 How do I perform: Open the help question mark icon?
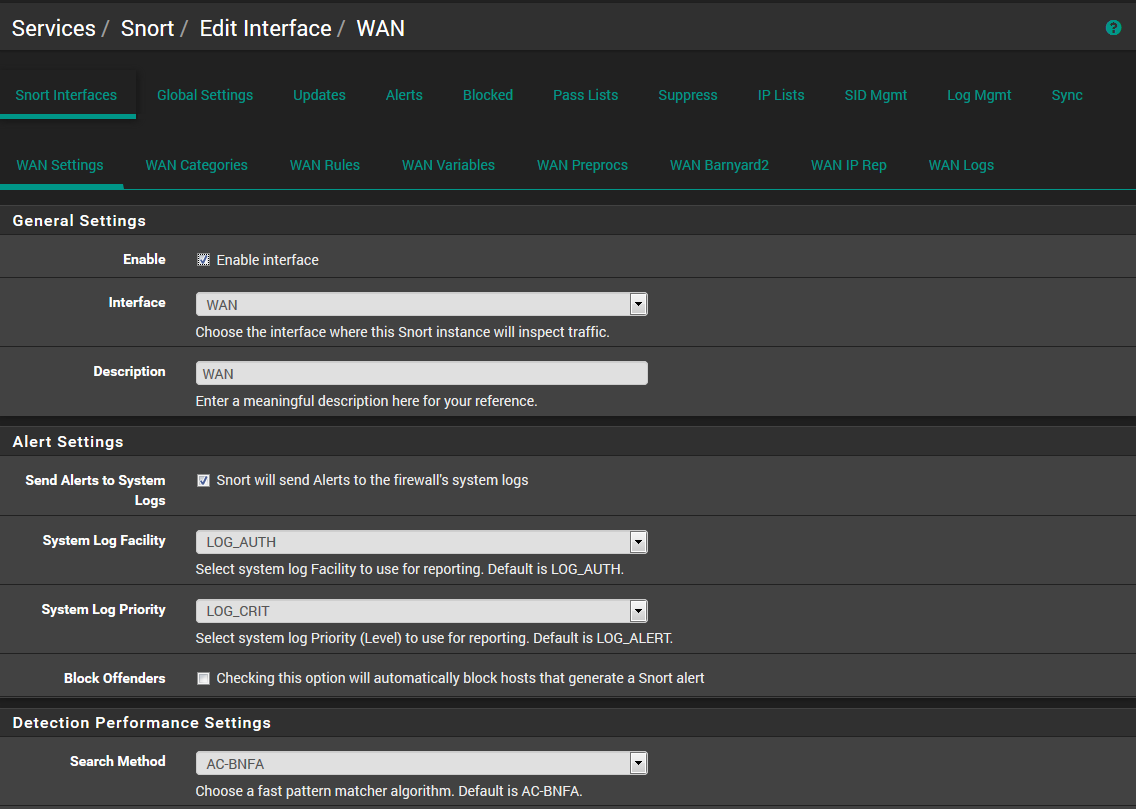tap(1113, 28)
